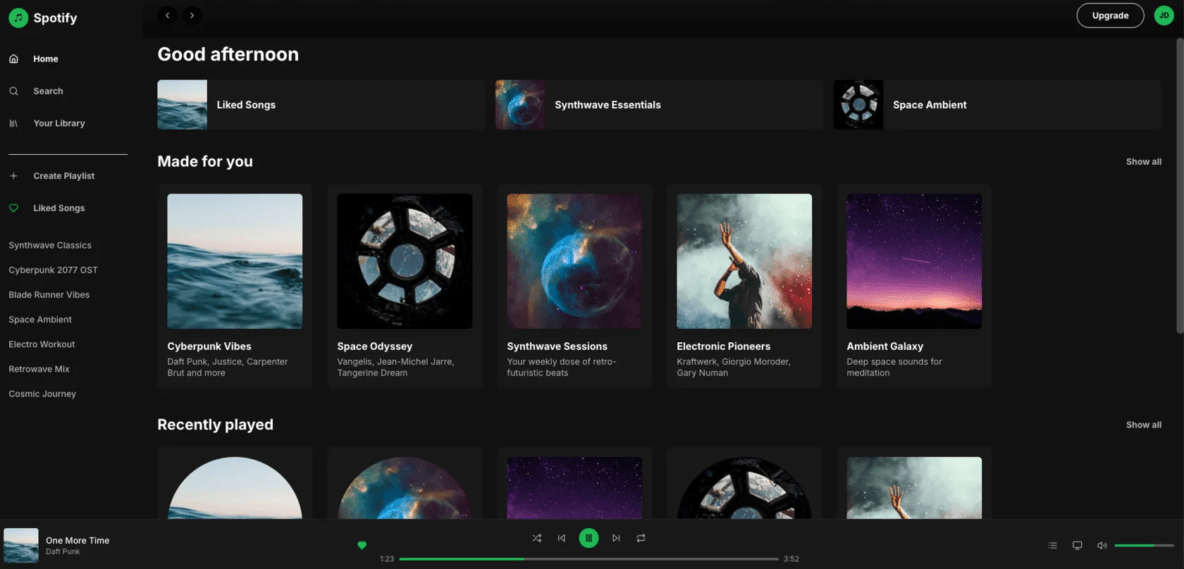1184x569 pixels.
Task: Click the Your Library shelf icon
Action: point(14,123)
